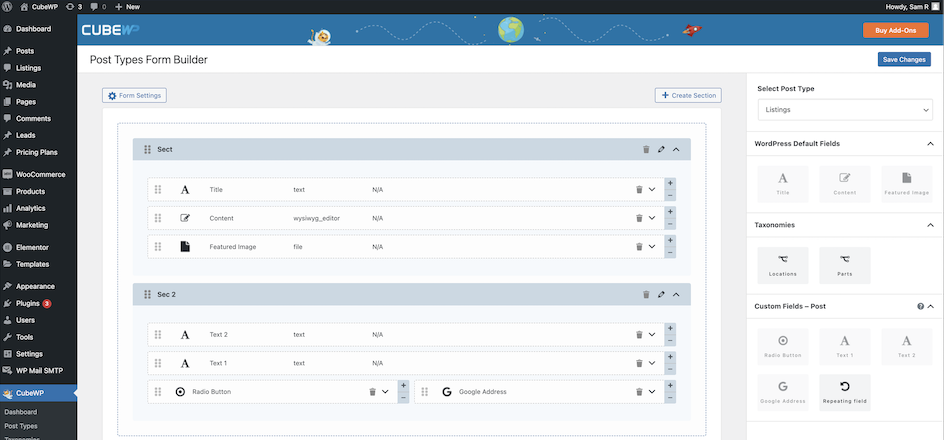Remove the Radio Button field
The height and width of the screenshot is (440, 944).
coord(373,392)
